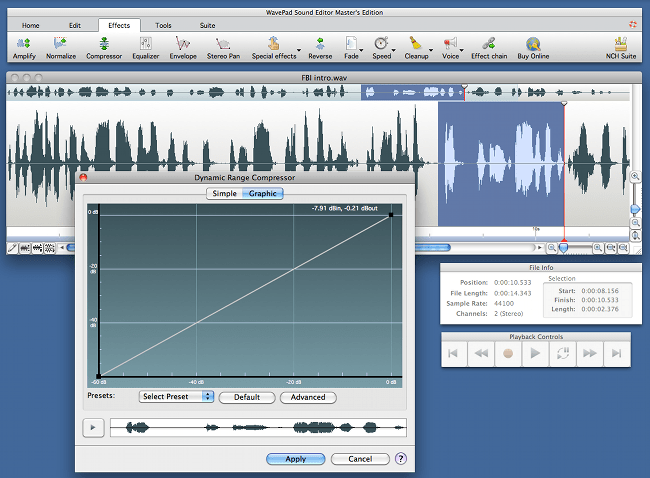
Task: Click the vertical zoom in magnifier
Action: 635,176
